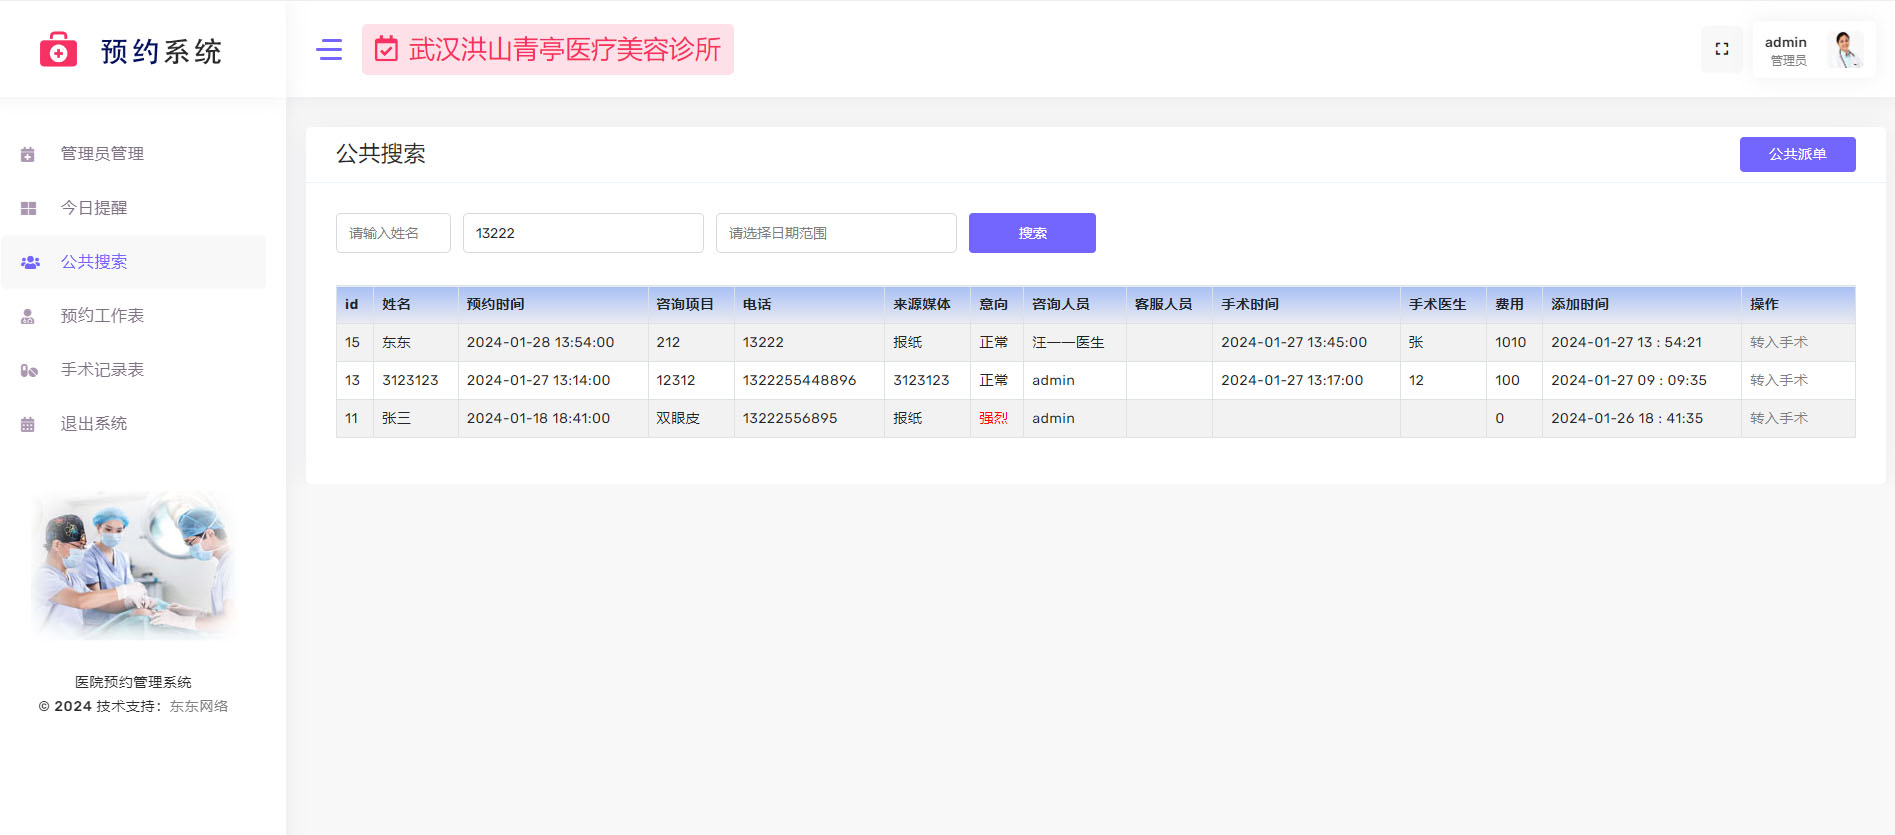Click the 退出系统 calendar icon
Image resolution: width=1895 pixels, height=835 pixels.
(x=28, y=424)
